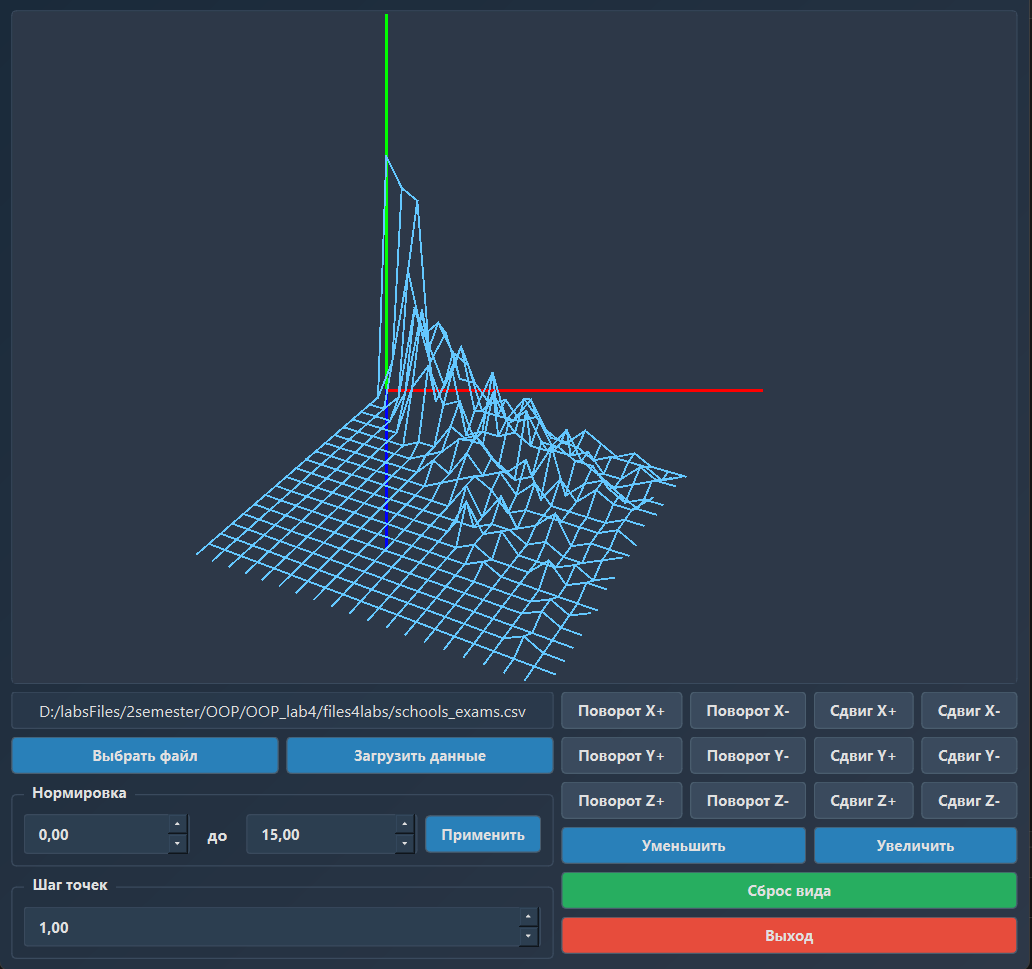Viewport: 1032px width, 969px height.
Task: Shift model with 'Сдвиг Z+'
Action: coord(864,800)
